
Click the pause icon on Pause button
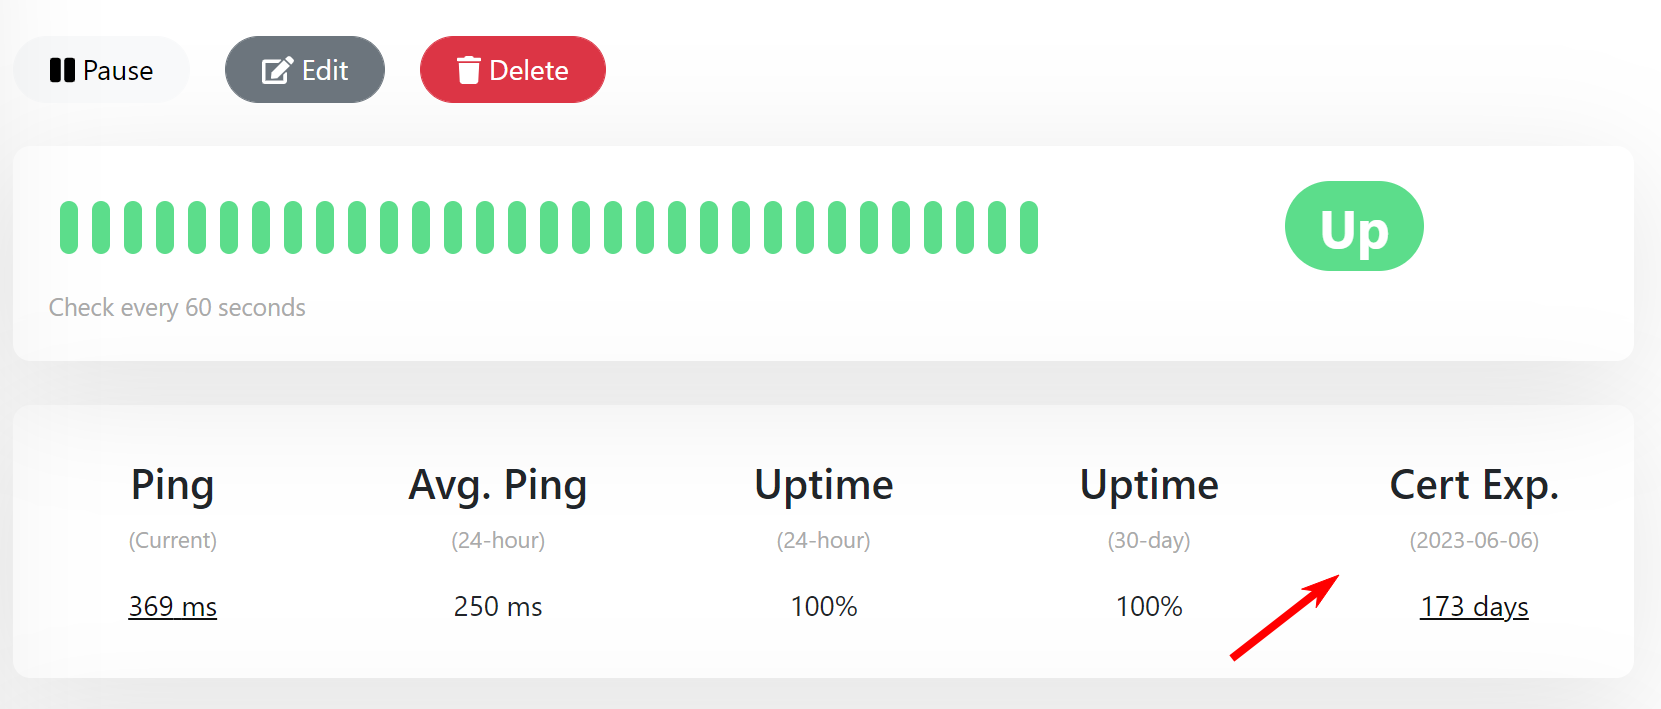tap(62, 70)
